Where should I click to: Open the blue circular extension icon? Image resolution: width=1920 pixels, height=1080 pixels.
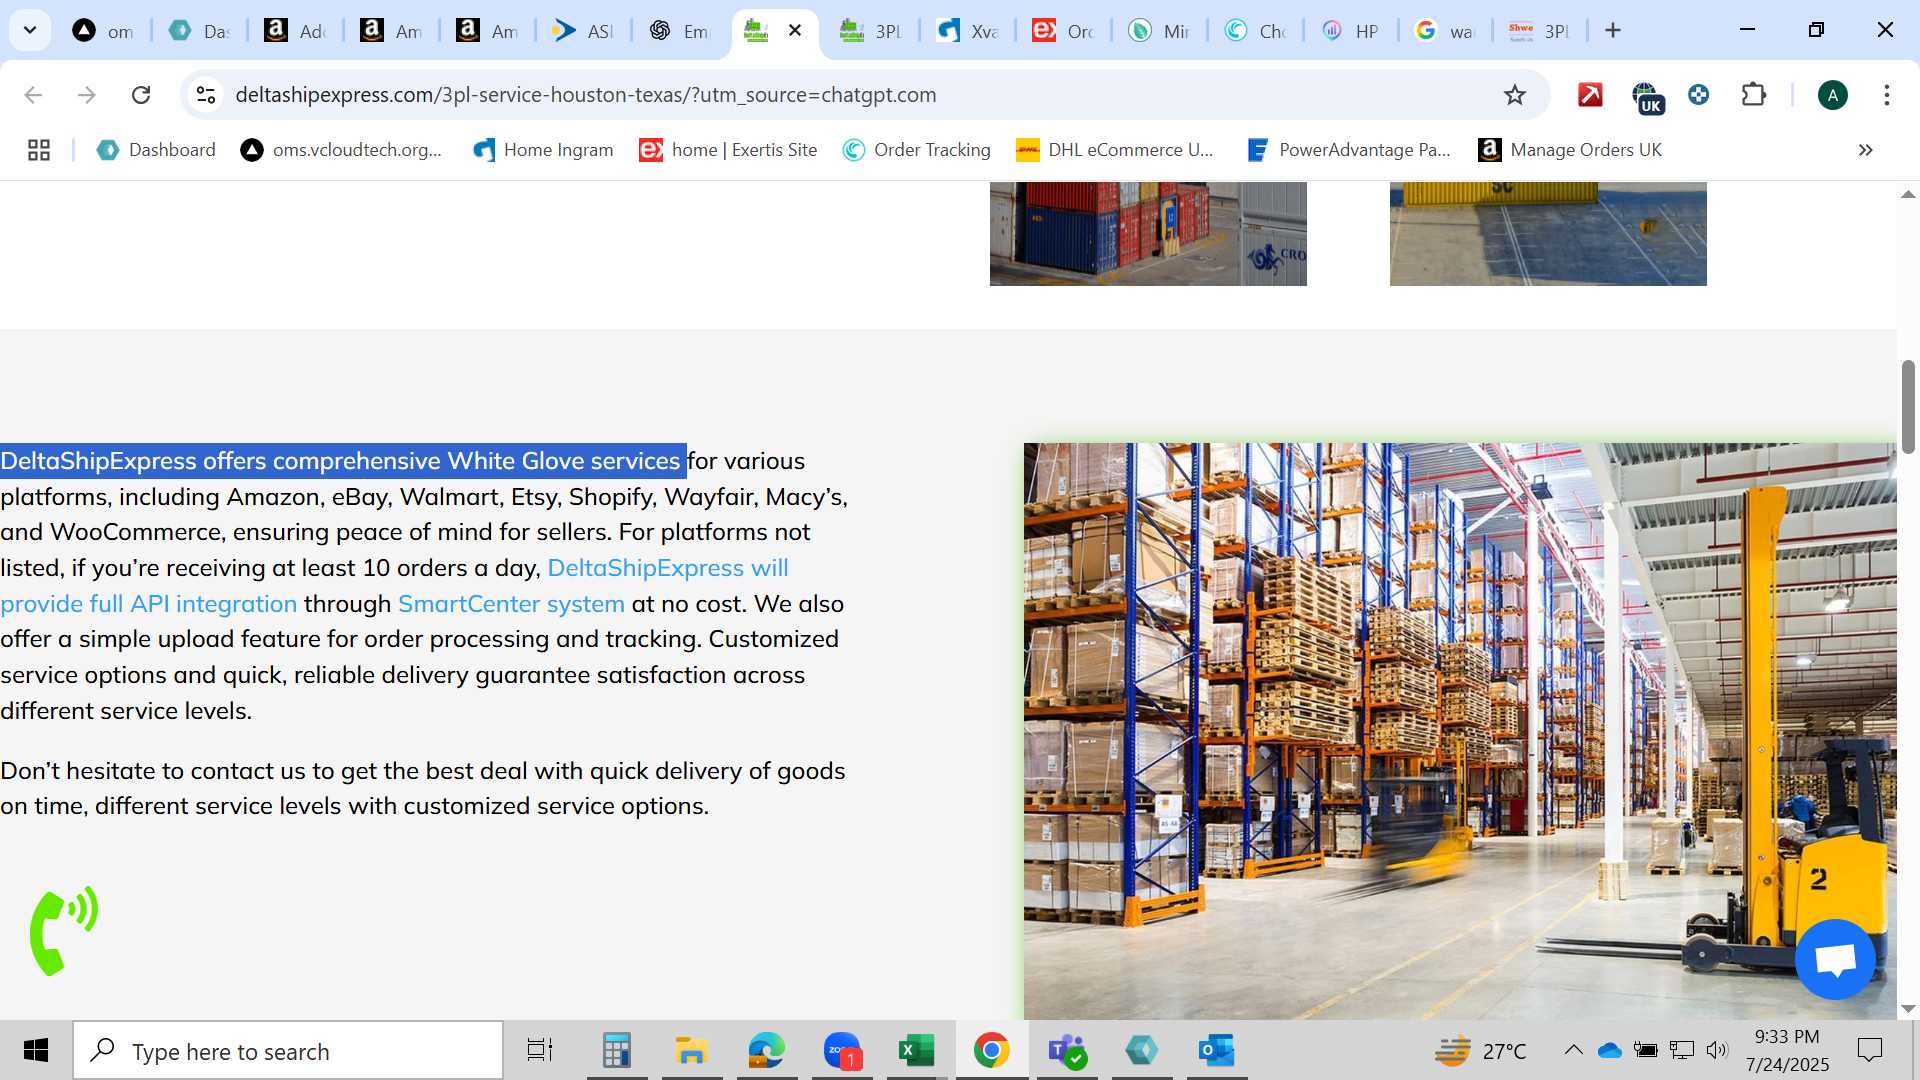click(x=1698, y=95)
